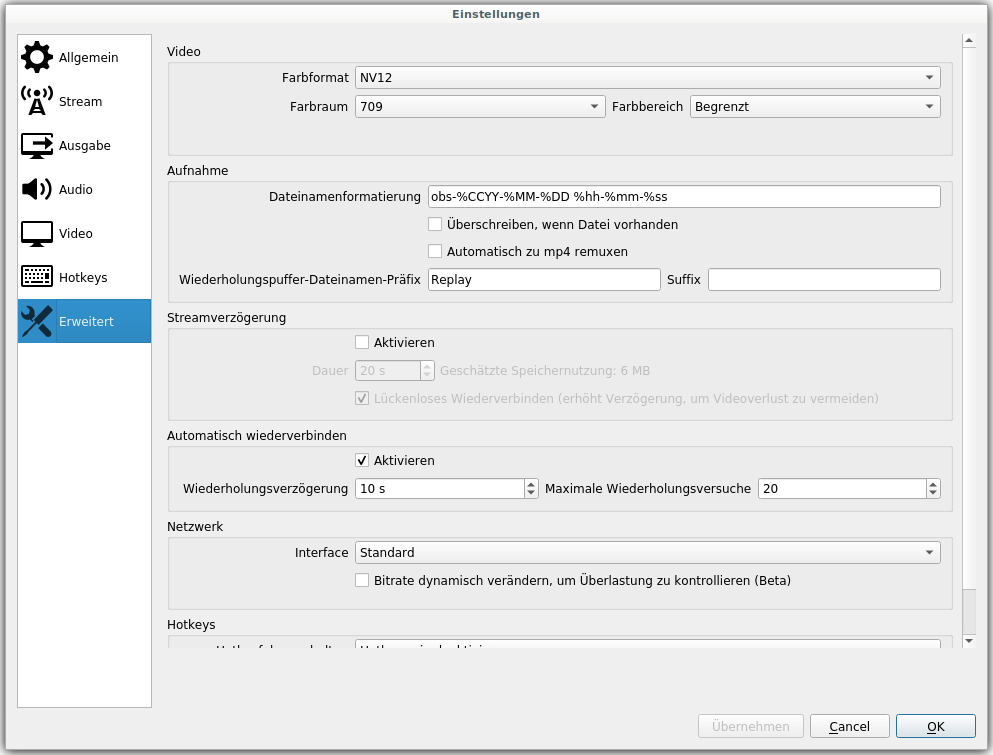Expand the Farbraum 709 dropdown
Image resolution: width=993 pixels, height=755 pixels.
(x=480, y=107)
